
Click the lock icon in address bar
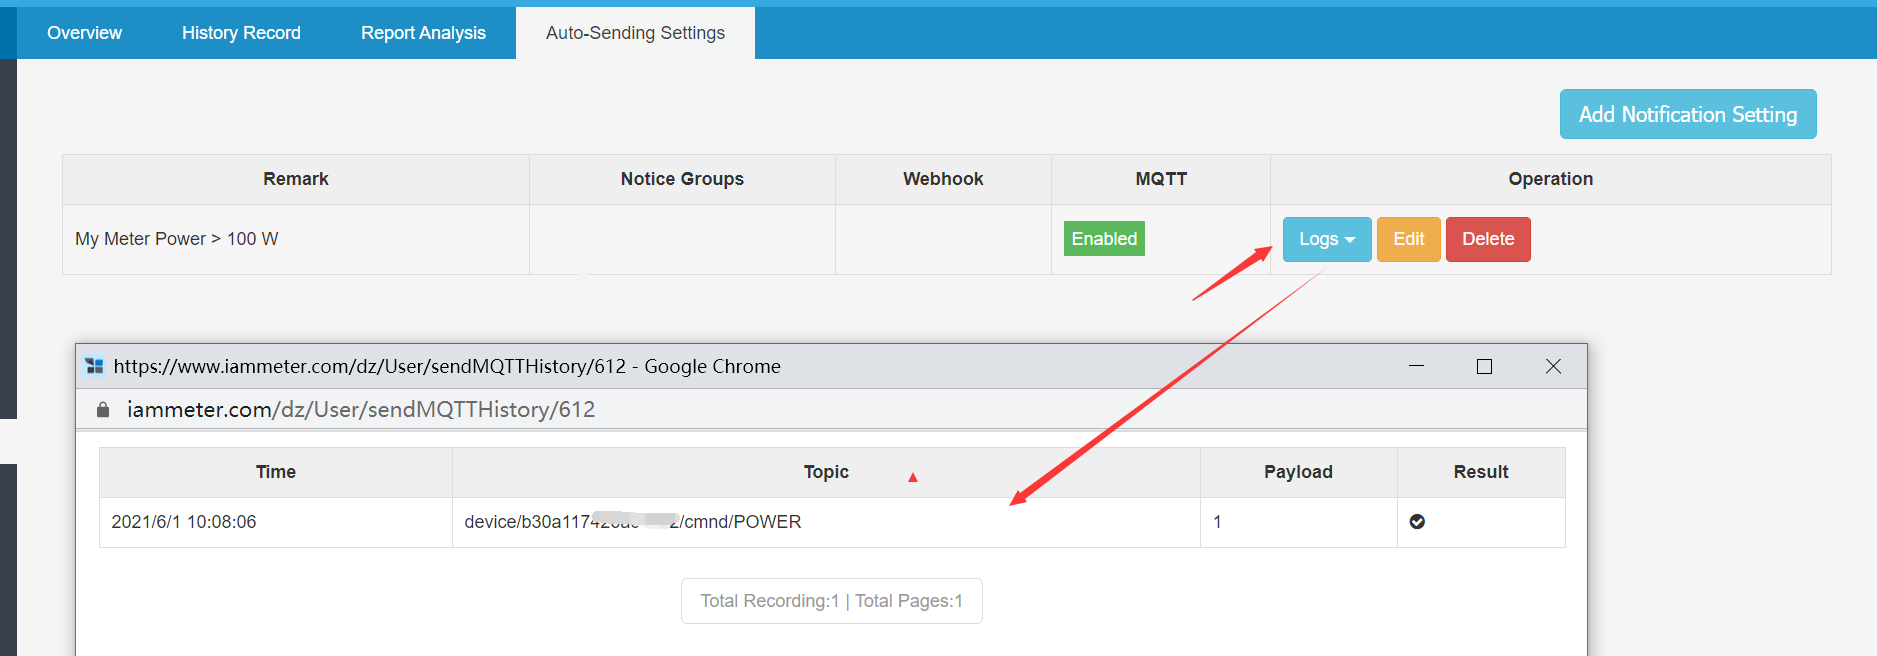click(x=102, y=410)
